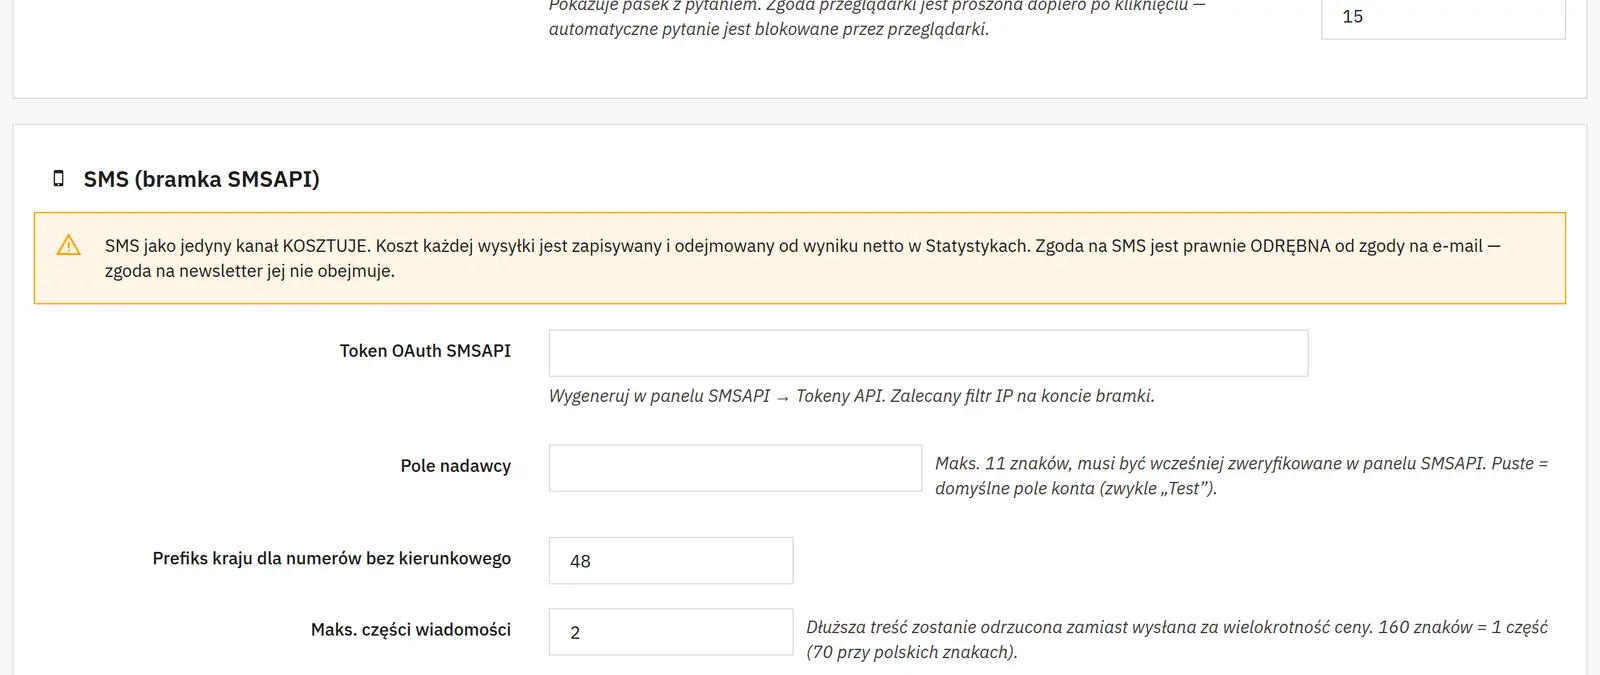Click the word KOSZTUJE in the warning
1600x675 pixels.
click(325, 246)
